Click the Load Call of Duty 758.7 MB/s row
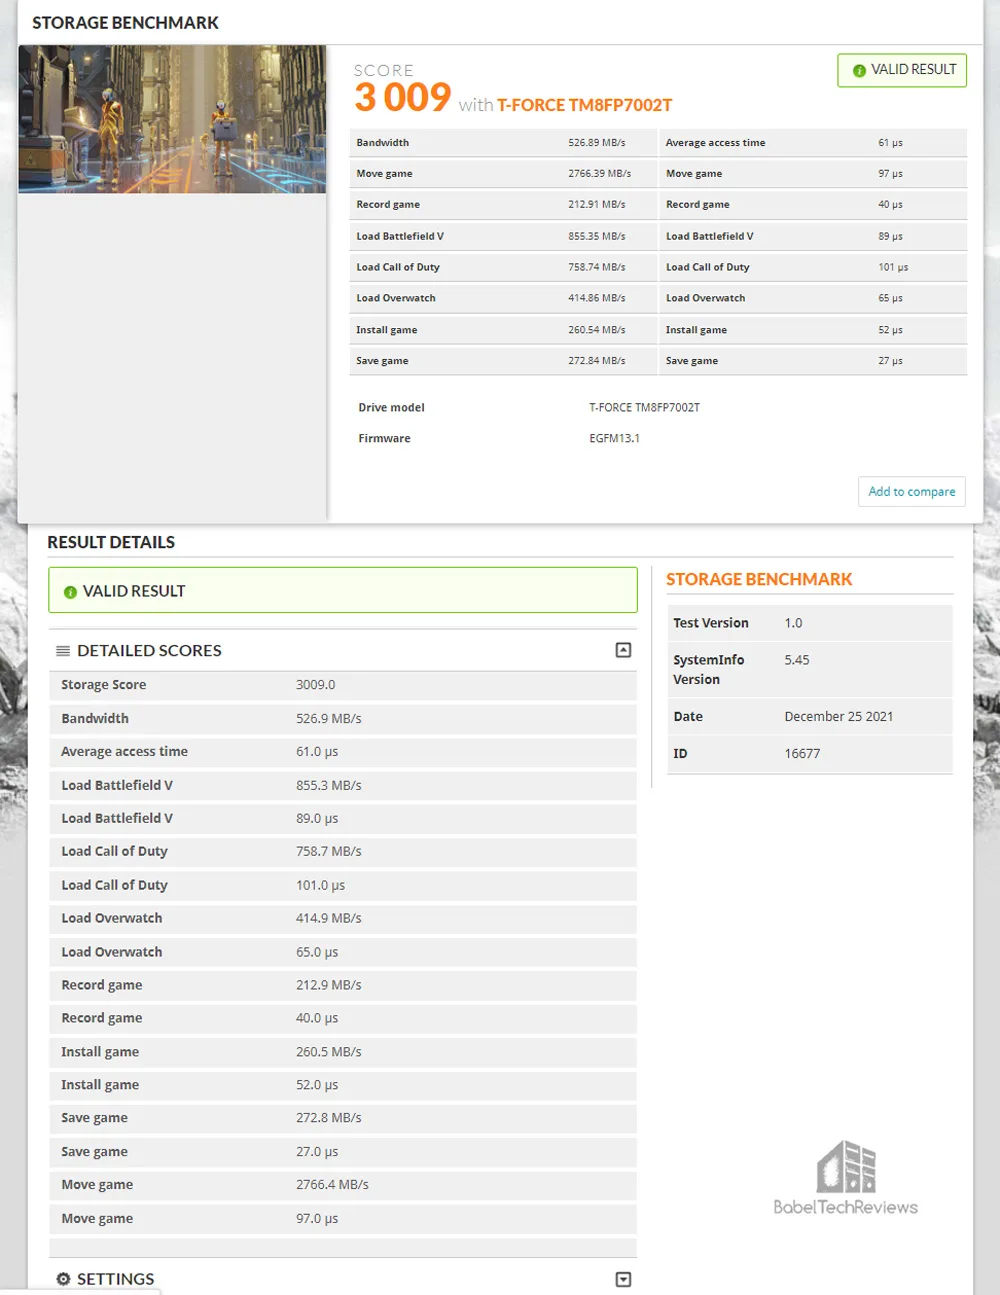This screenshot has width=1000, height=1295. click(x=343, y=852)
